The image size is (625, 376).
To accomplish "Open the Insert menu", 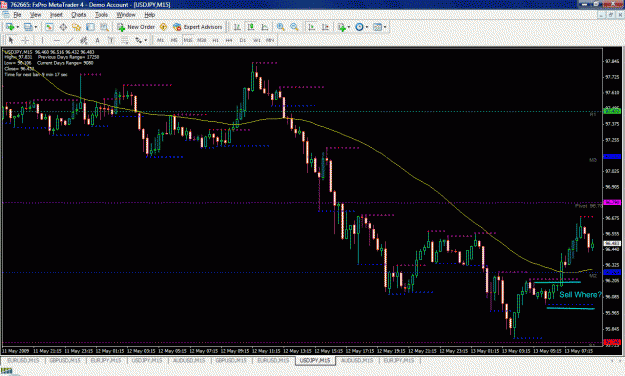I will point(56,15).
